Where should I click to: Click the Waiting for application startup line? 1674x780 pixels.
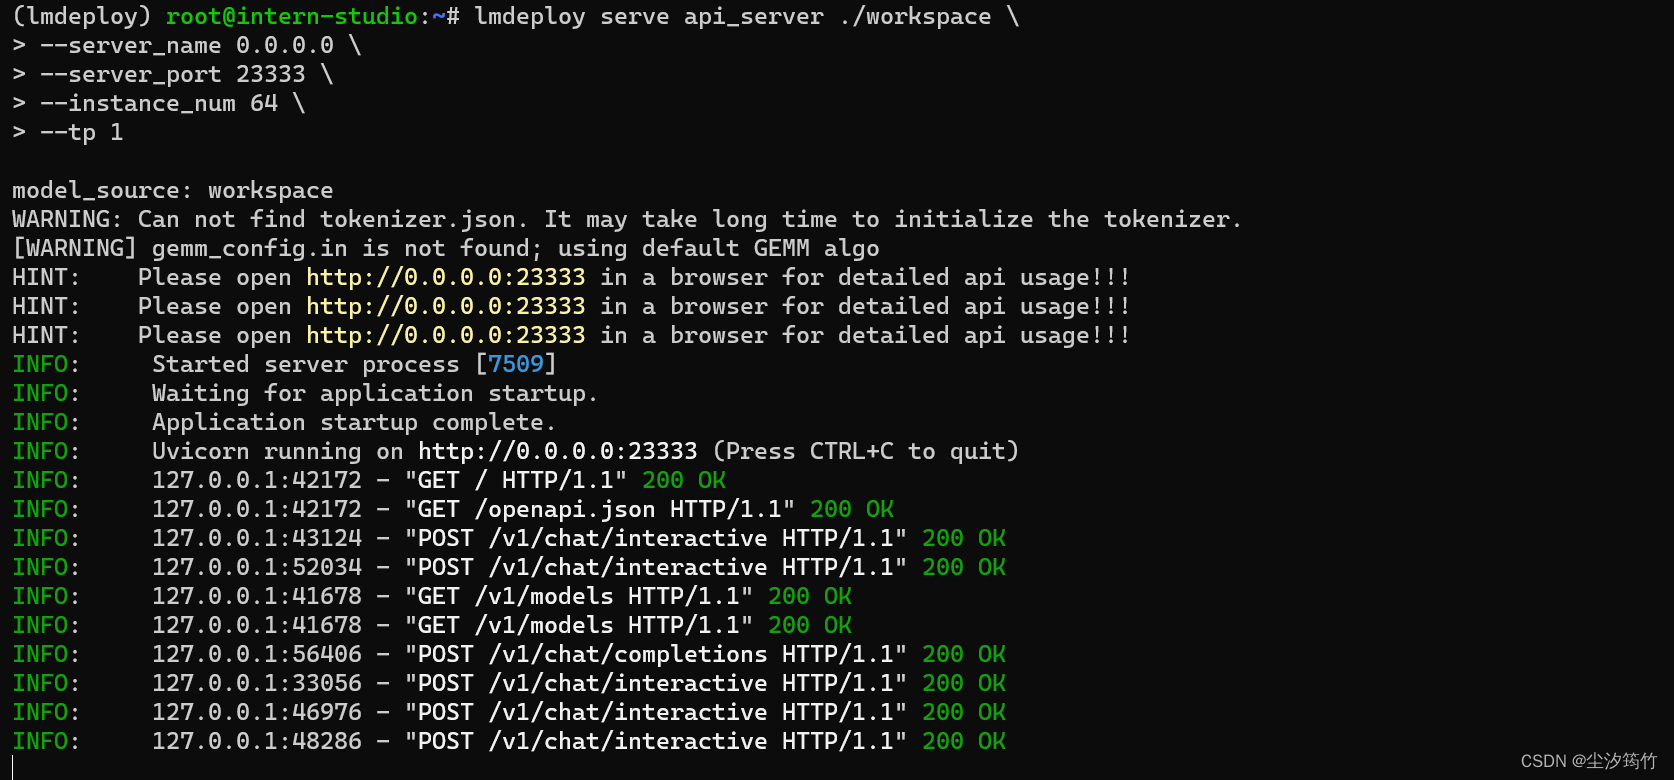click(305, 393)
